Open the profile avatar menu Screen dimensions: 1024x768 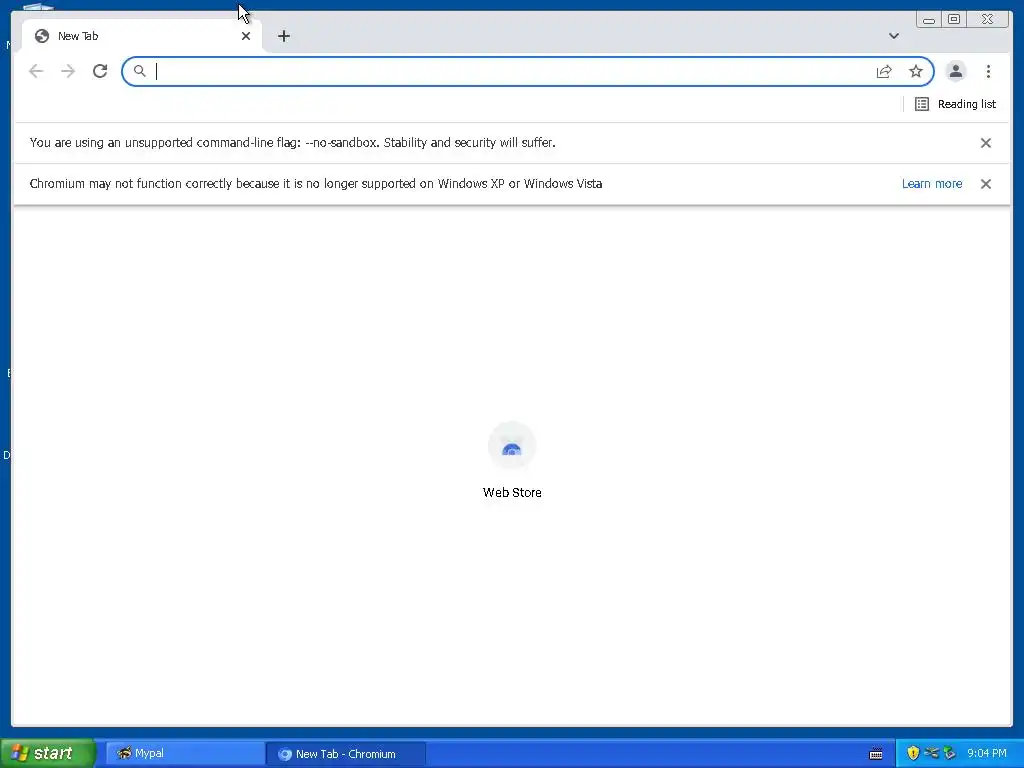pyautogui.click(x=955, y=71)
